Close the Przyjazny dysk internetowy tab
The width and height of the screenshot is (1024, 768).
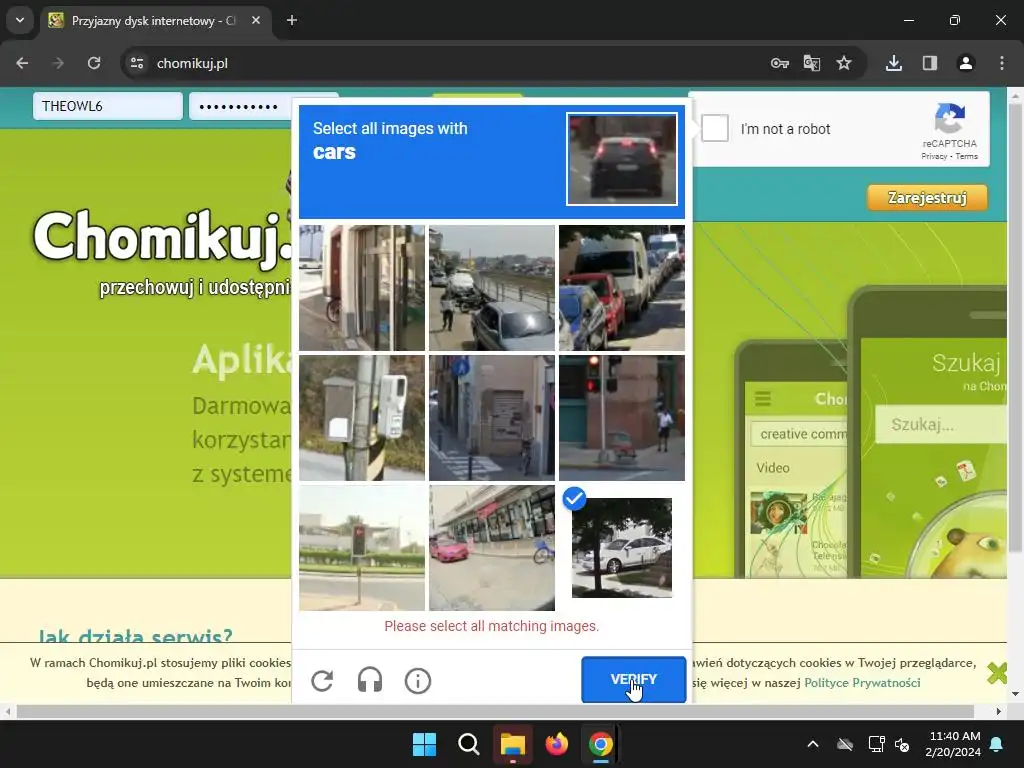pos(256,20)
